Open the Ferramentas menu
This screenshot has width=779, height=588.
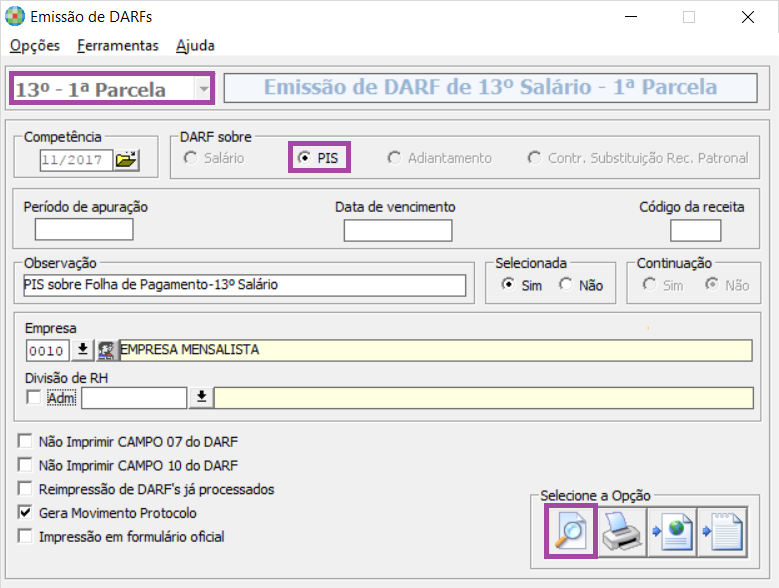(117, 45)
